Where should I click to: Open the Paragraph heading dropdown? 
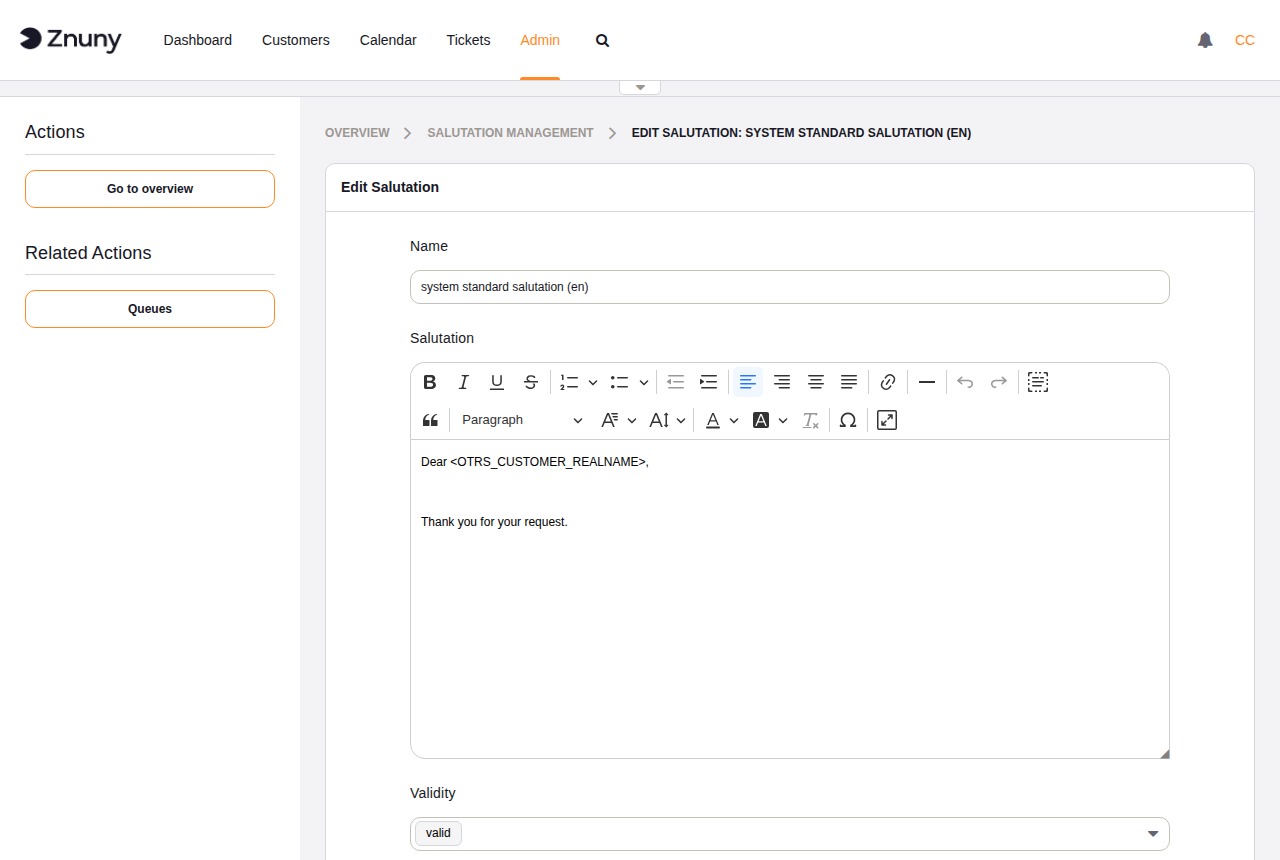coord(522,420)
